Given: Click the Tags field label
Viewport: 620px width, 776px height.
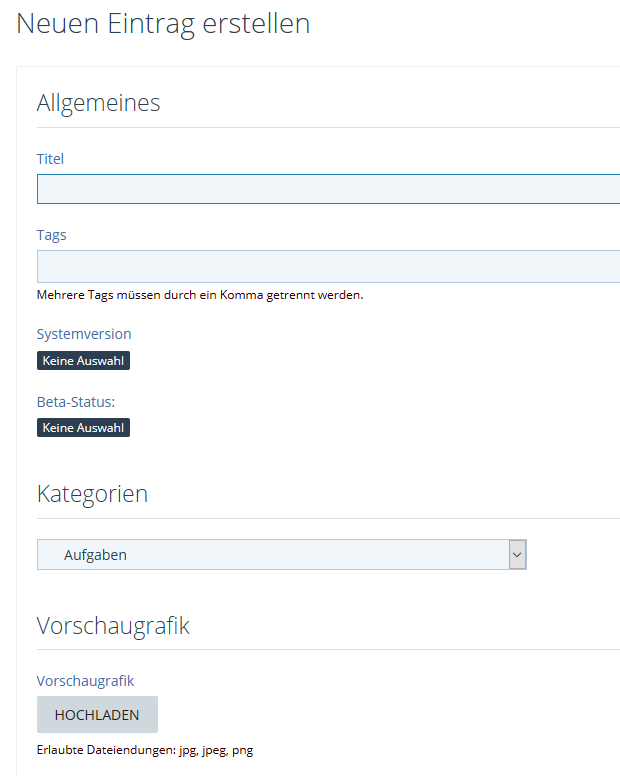Looking at the screenshot, I should pos(52,235).
